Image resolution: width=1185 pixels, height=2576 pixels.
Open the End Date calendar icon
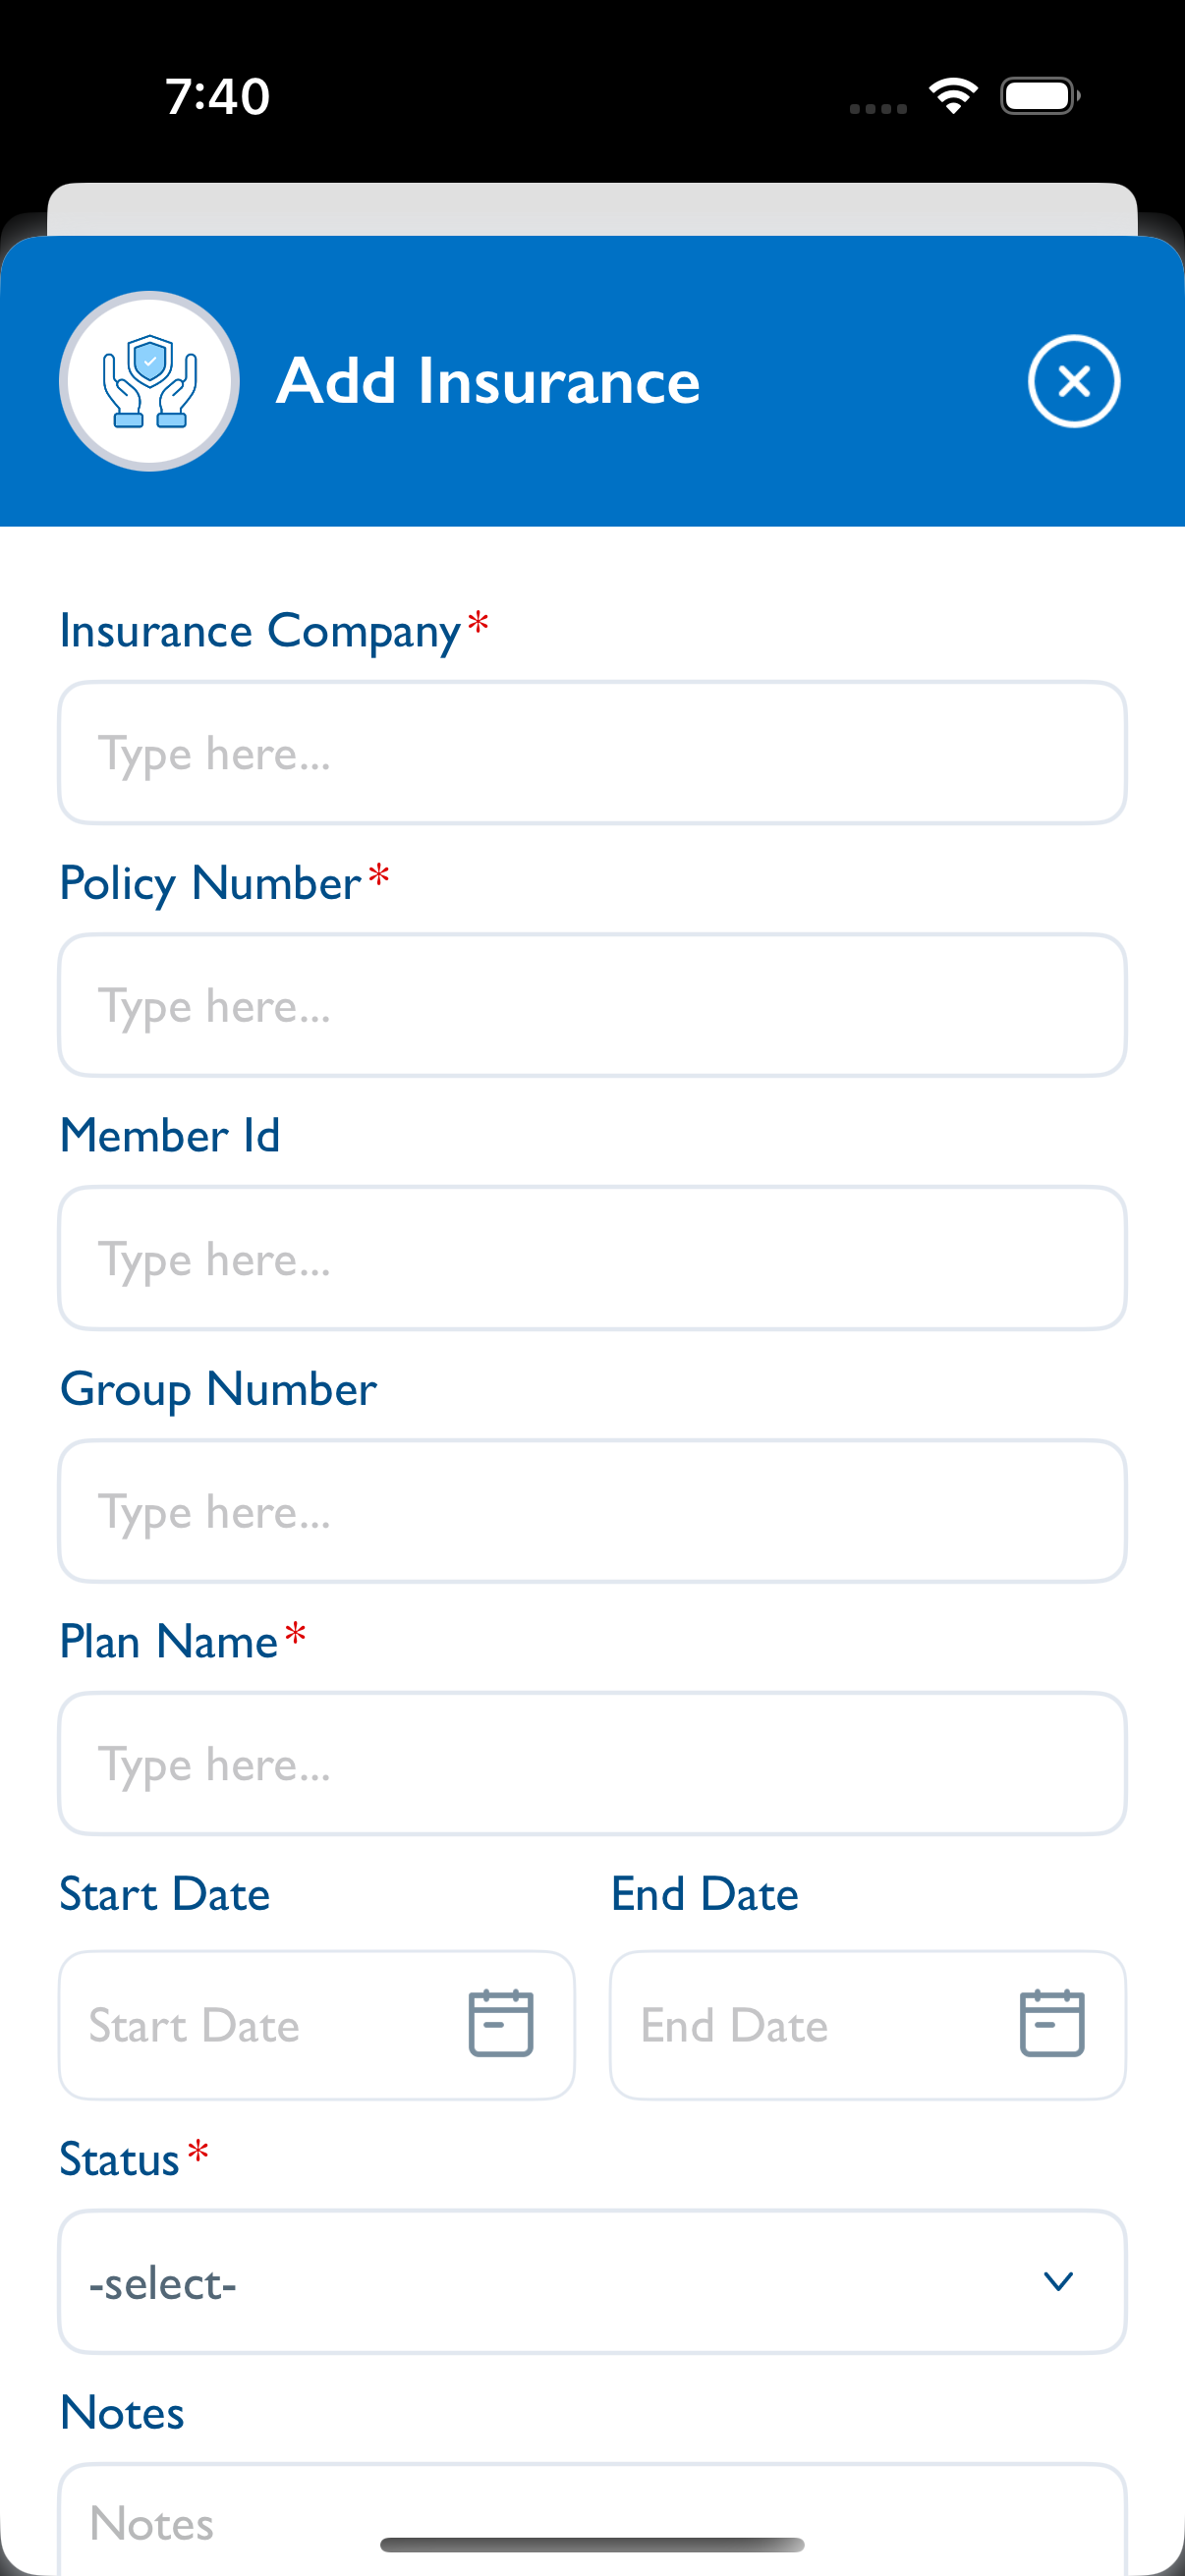[1051, 2023]
